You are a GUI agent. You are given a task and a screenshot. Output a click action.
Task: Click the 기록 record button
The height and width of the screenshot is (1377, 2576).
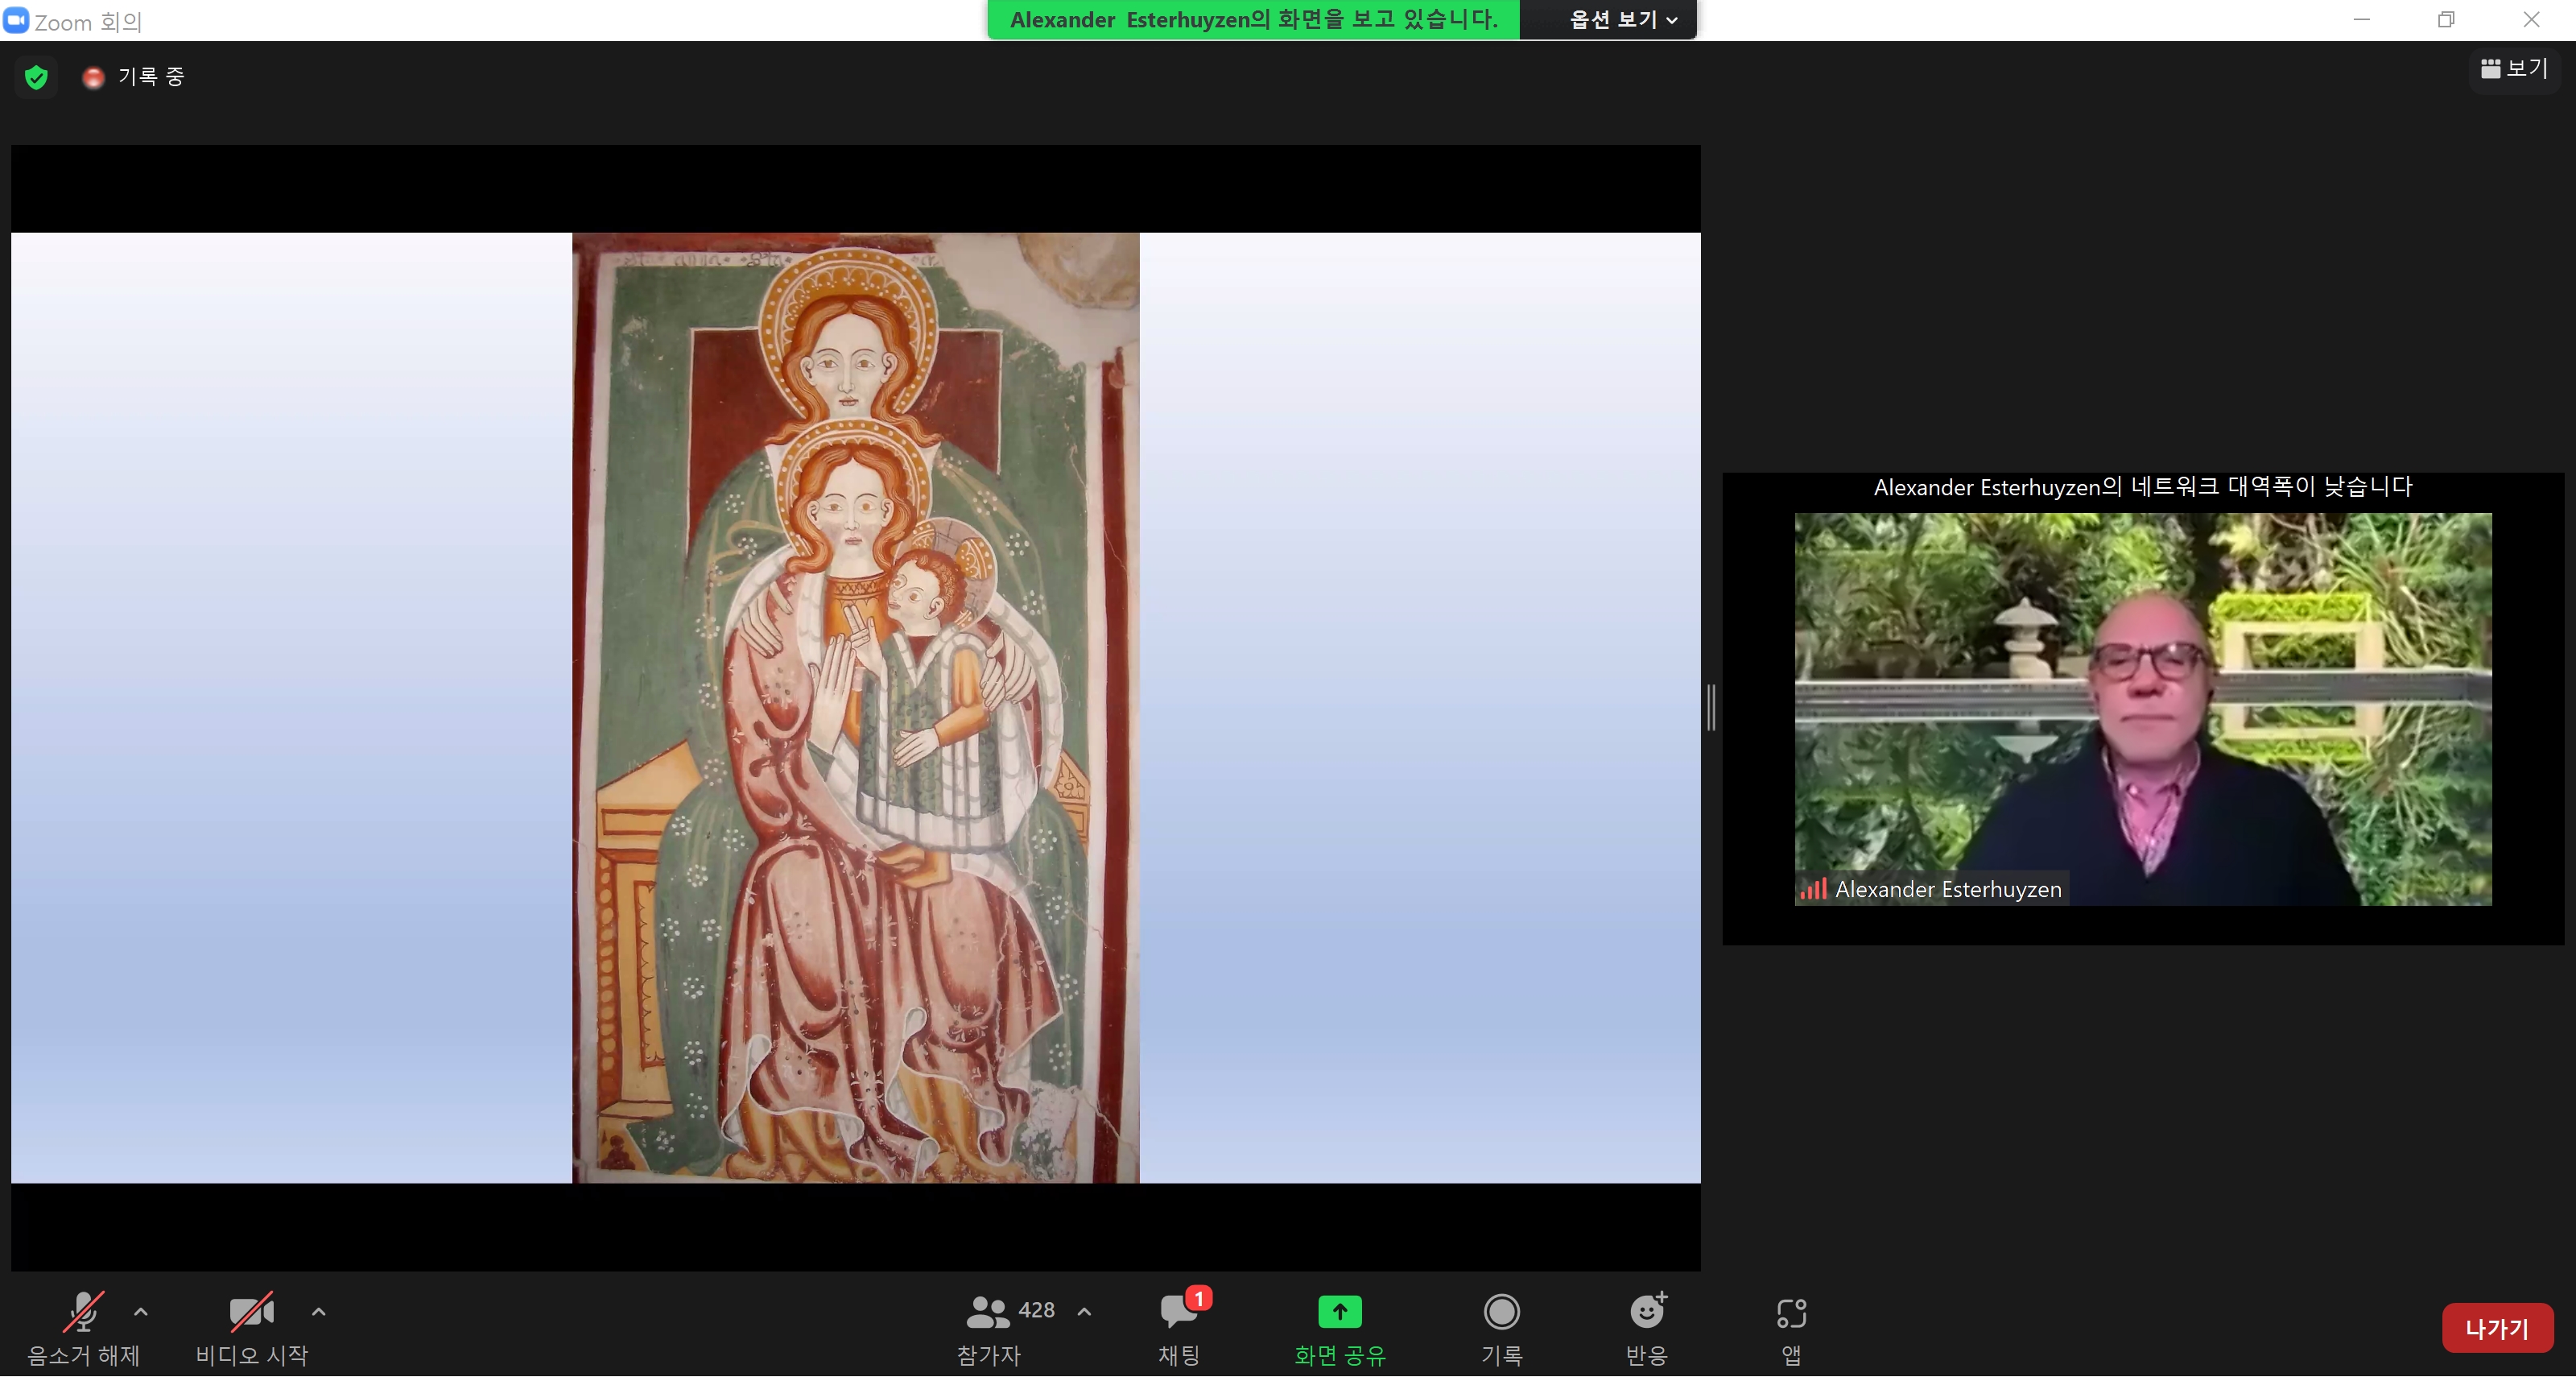(1501, 1329)
